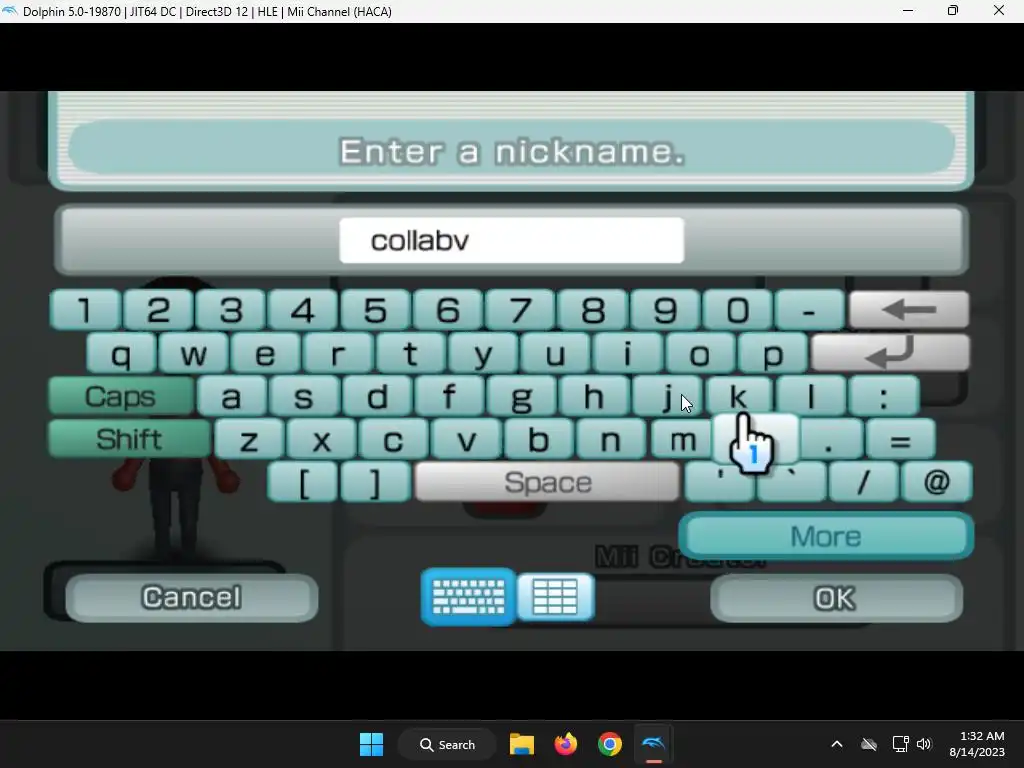1024x768 pixels.
Task: Select the g key
Action: pyautogui.click(x=522, y=396)
